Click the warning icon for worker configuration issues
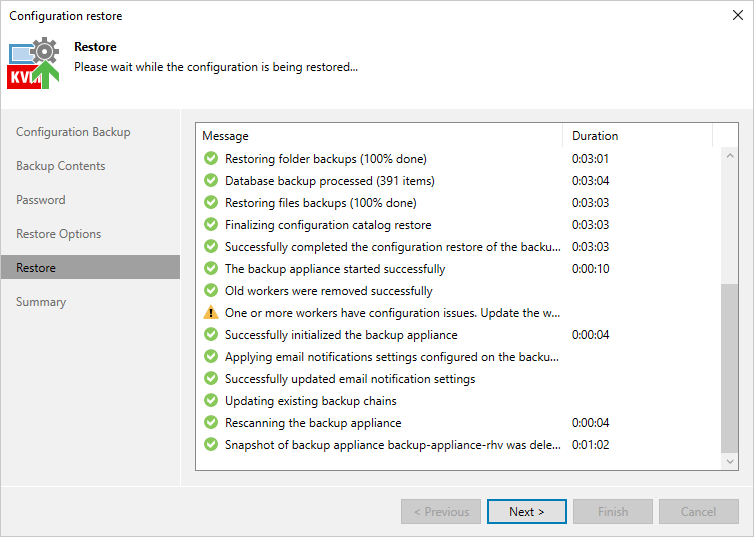This screenshot has width=754, height=537. (210, 313)
